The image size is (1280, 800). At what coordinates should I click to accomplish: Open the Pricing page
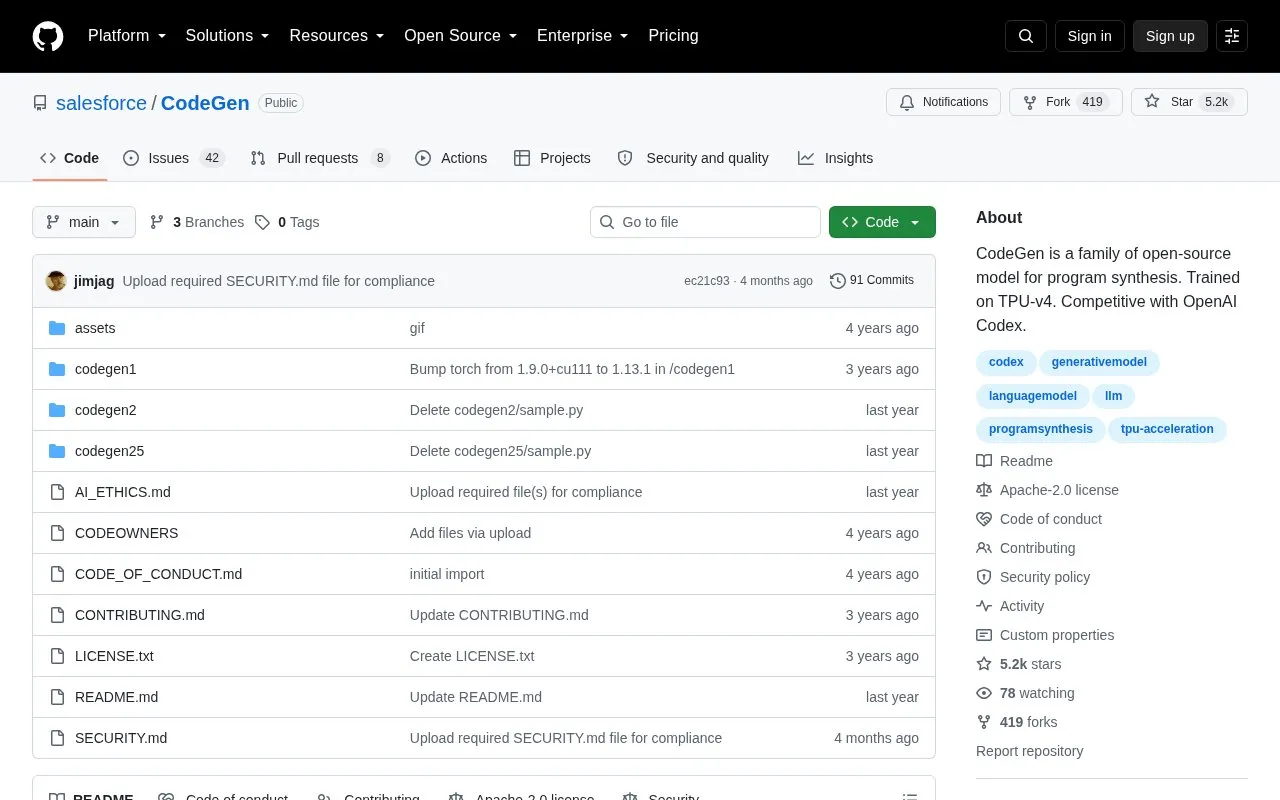673,36
